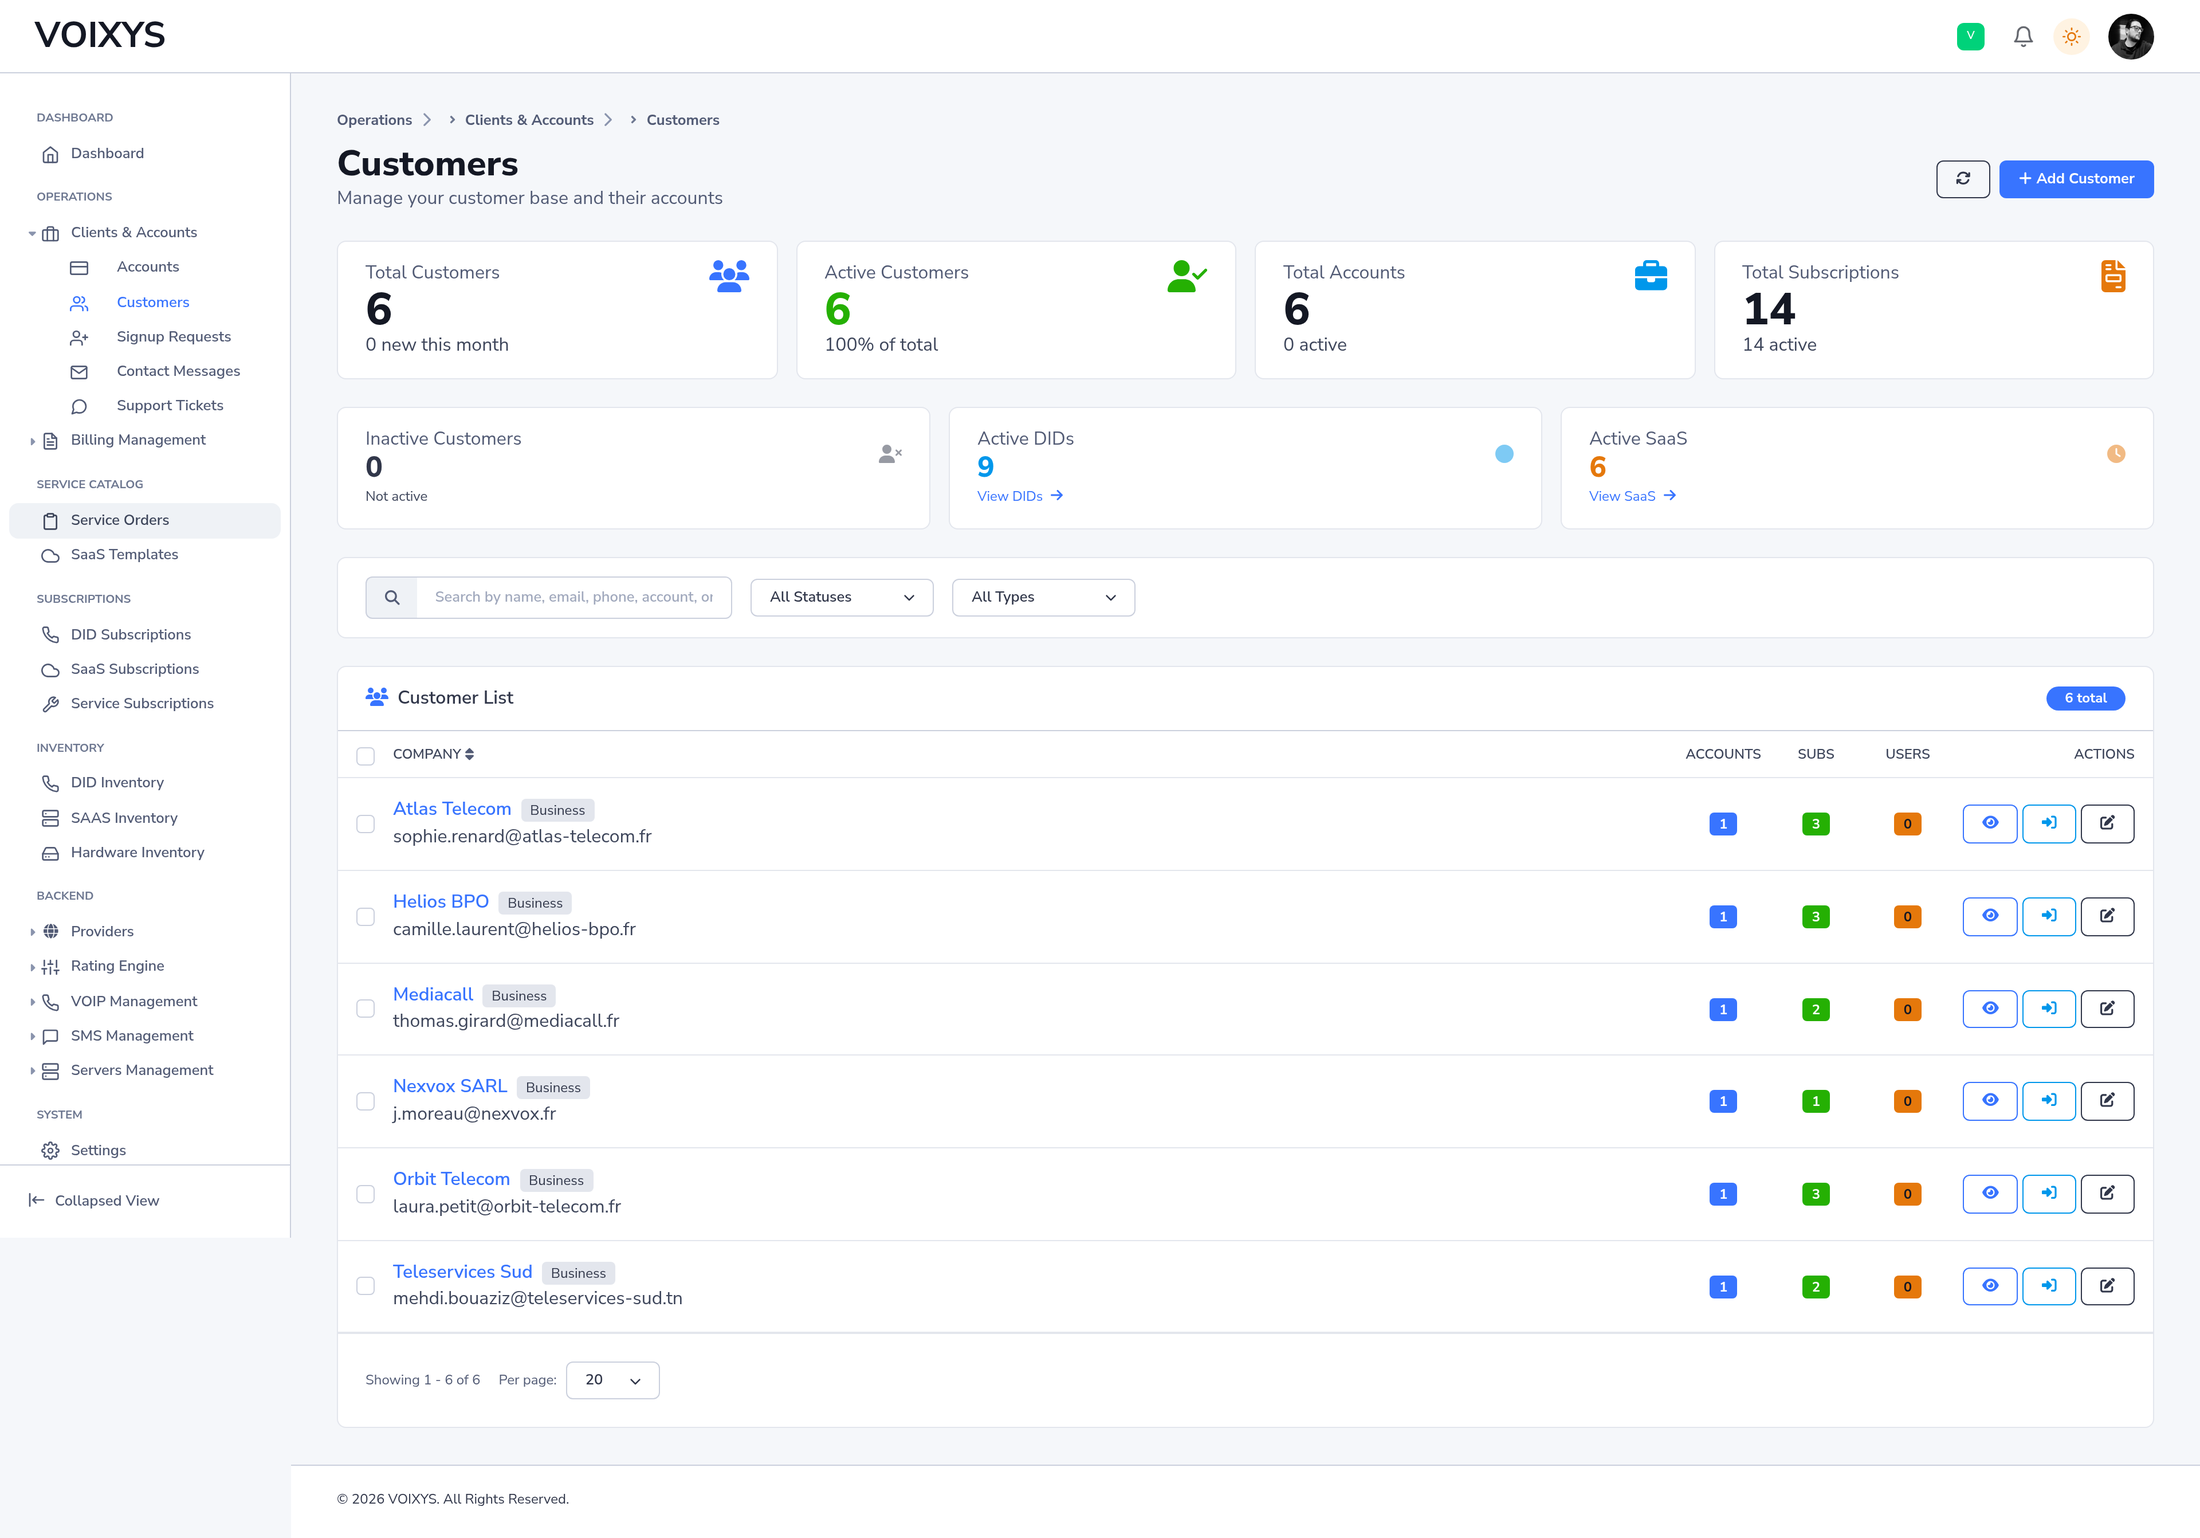
Task: Log in as Helios BPO icon
Action: coord(2049,916)
